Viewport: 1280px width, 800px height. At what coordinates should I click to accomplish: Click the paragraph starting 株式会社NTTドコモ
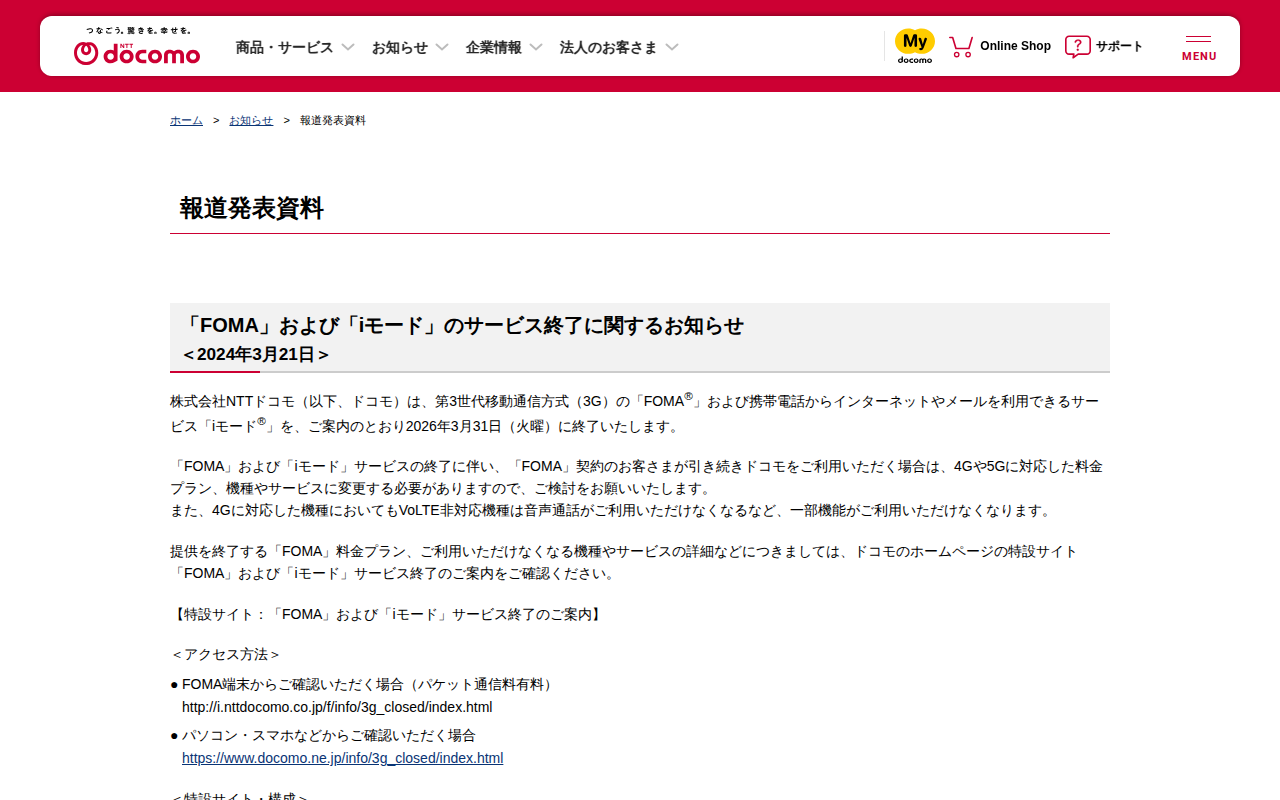635,413
